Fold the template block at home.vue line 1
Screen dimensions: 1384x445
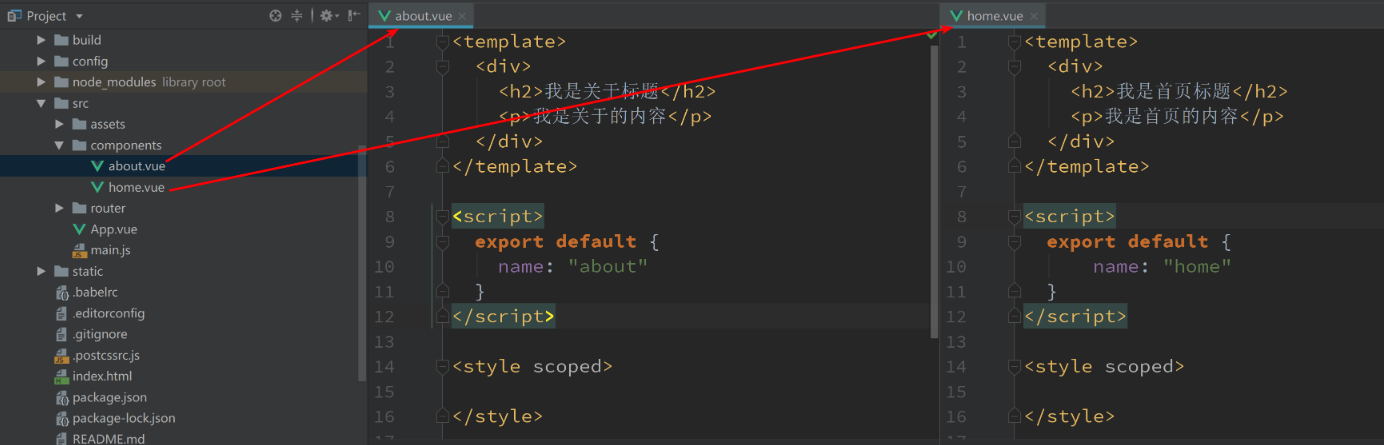1014,42
